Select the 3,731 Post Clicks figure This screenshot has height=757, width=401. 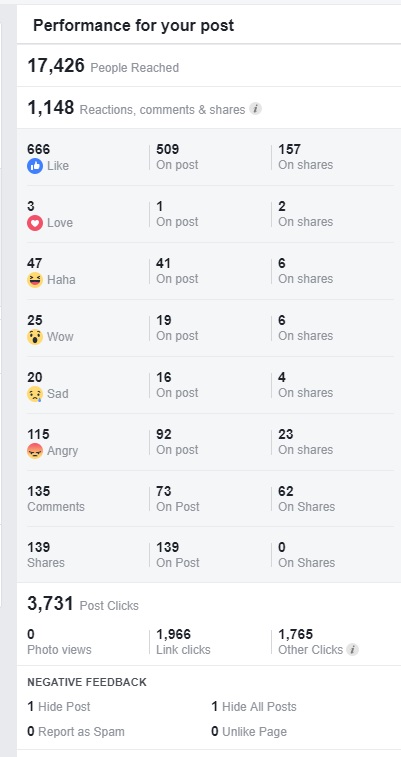(x=83, y=604)
